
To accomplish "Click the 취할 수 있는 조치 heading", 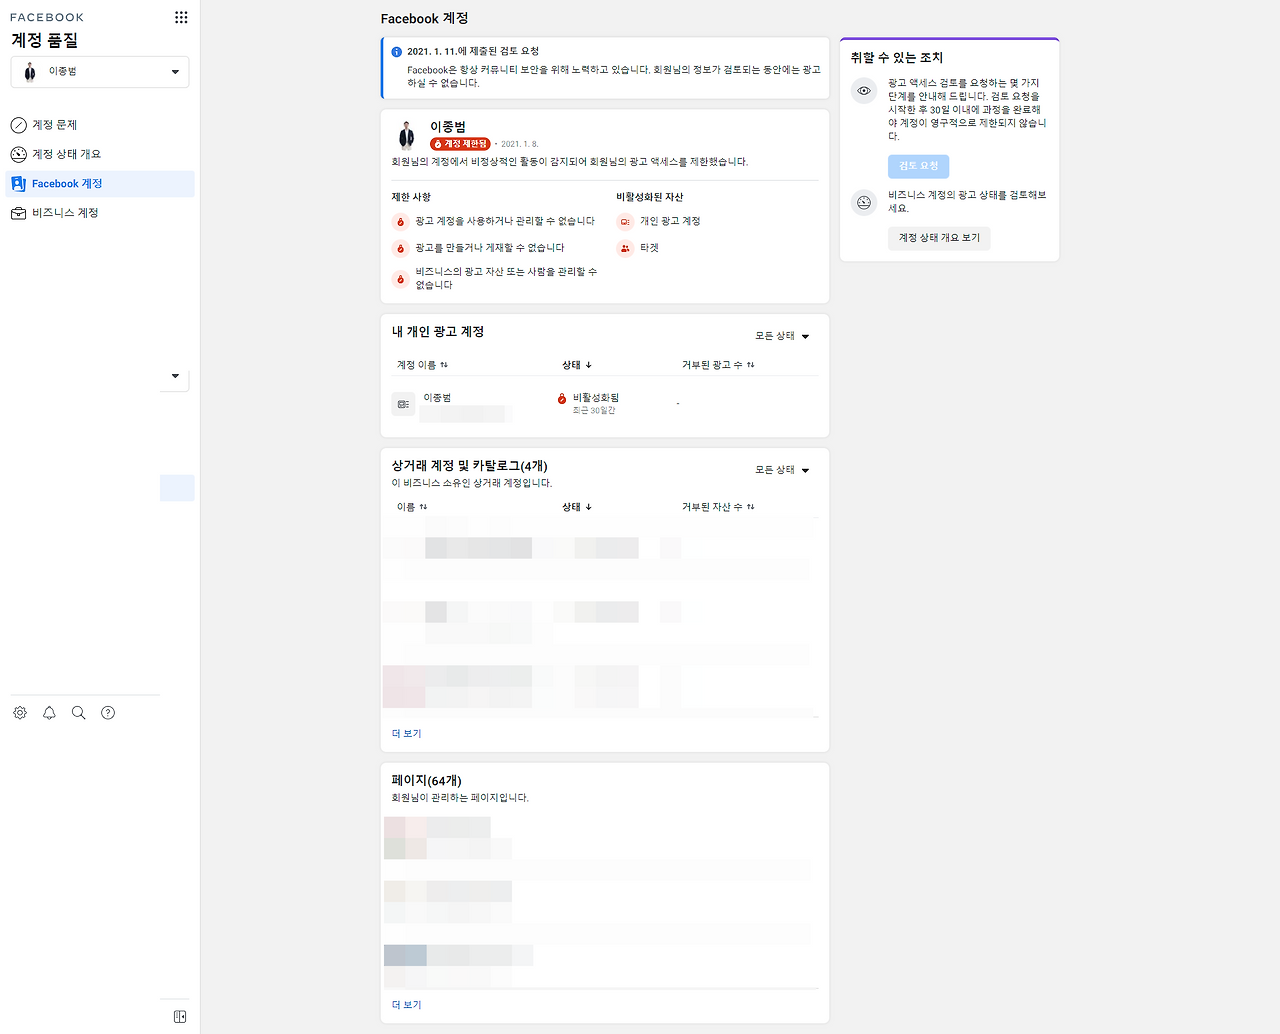I will pyautogui.click(x=897, y=58).
